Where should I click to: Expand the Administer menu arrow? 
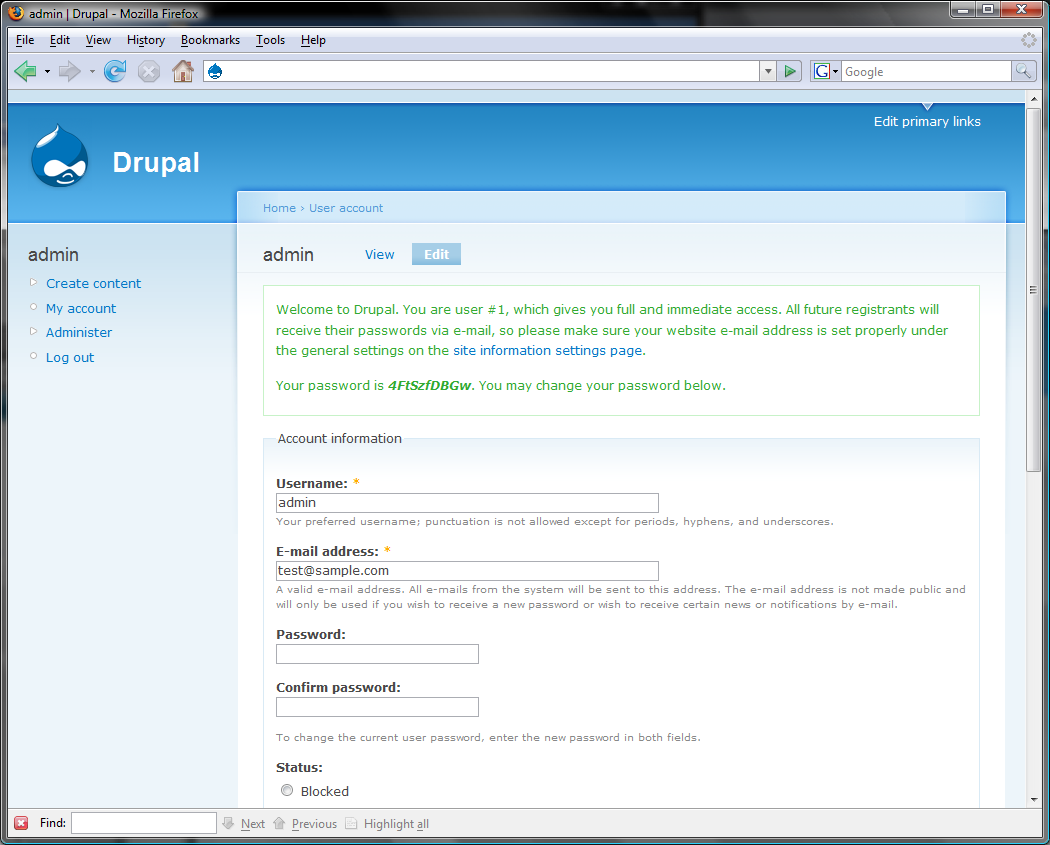click(33, 331)
